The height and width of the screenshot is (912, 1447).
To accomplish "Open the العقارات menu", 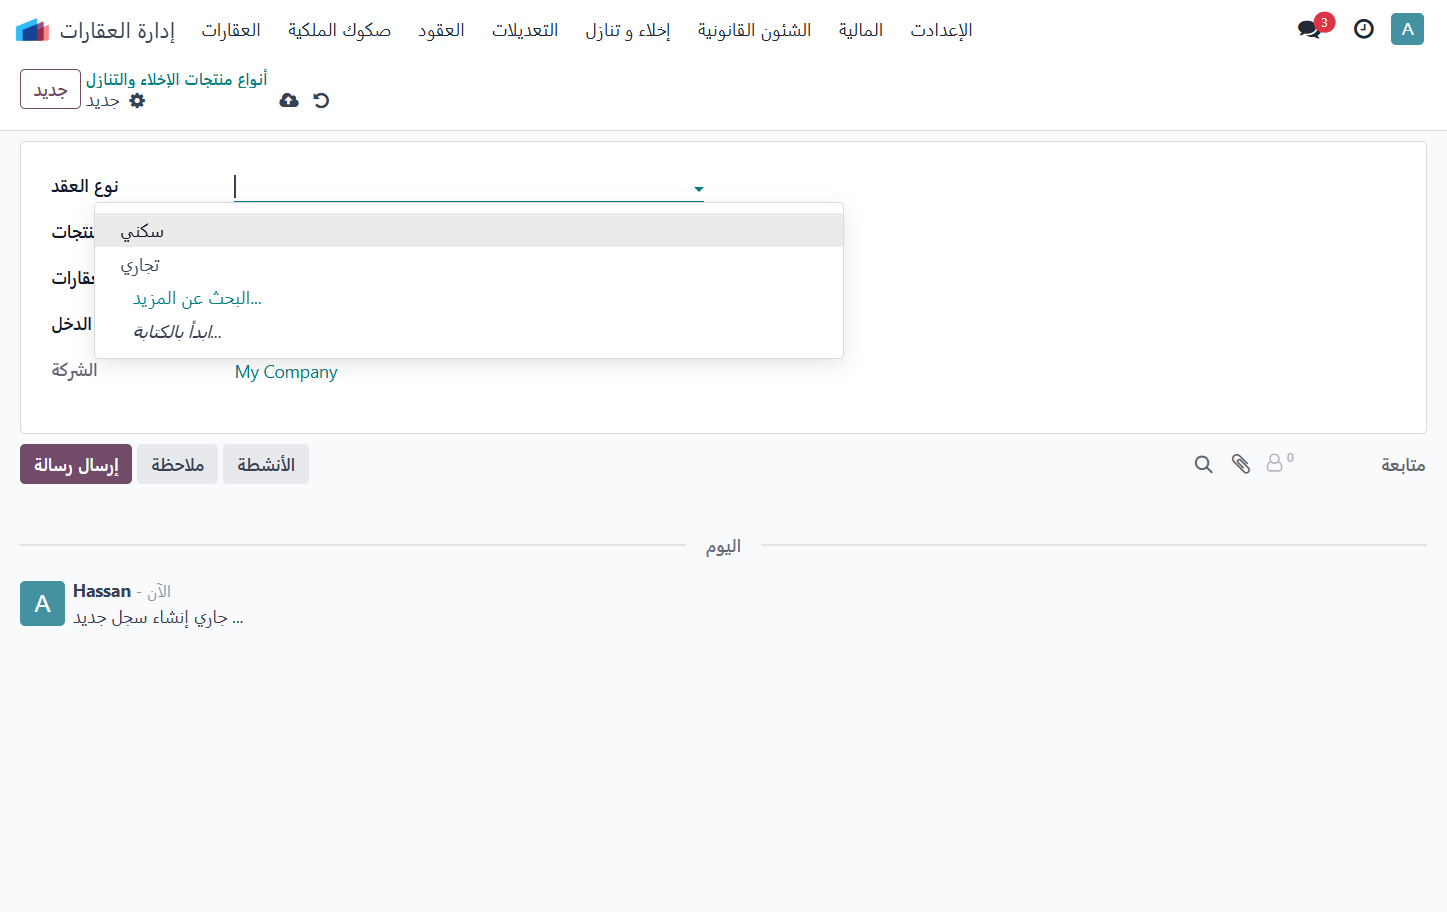I will pyautogui.click(x=231, y=30).
